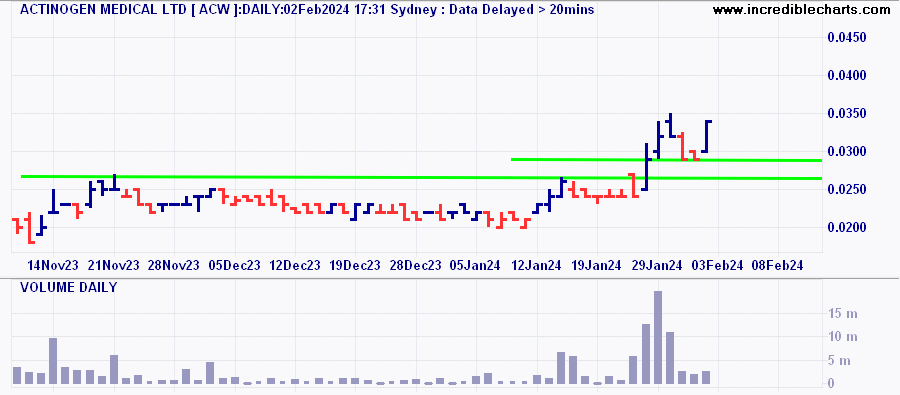Click the 28Dec23 date label

coord(416,266)
